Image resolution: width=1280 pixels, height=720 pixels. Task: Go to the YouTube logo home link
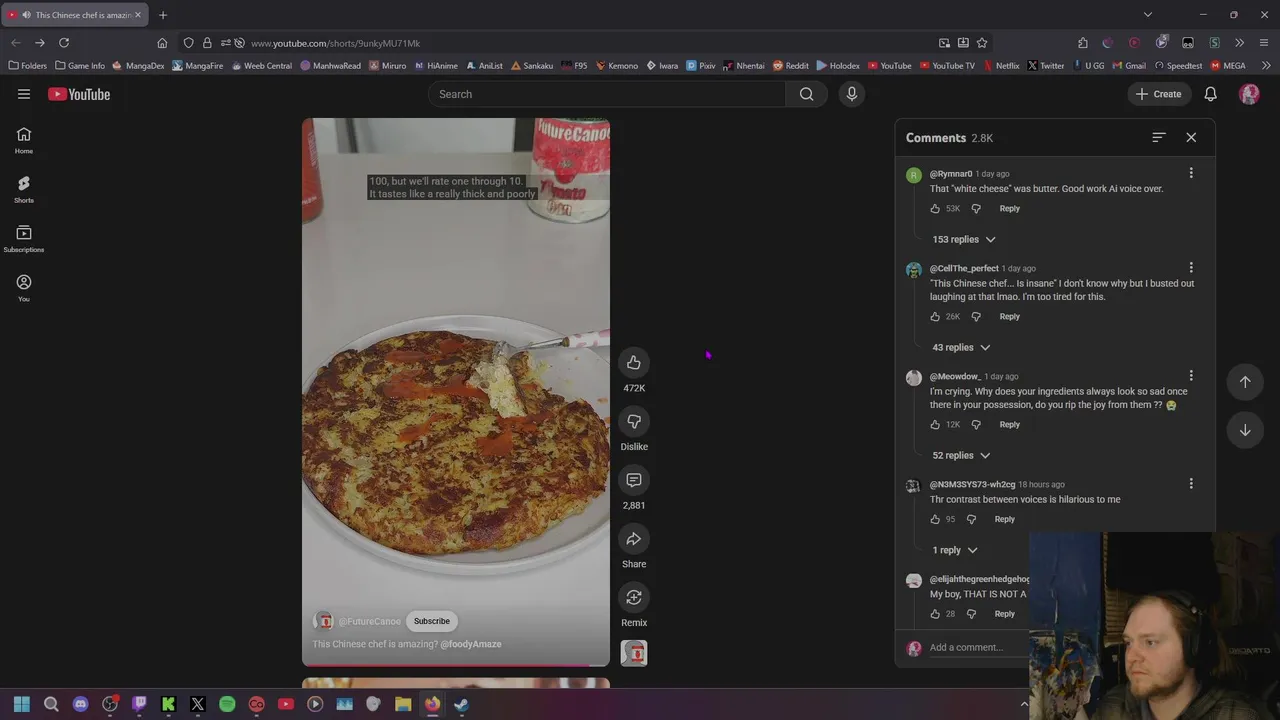[x=79, y=94]
